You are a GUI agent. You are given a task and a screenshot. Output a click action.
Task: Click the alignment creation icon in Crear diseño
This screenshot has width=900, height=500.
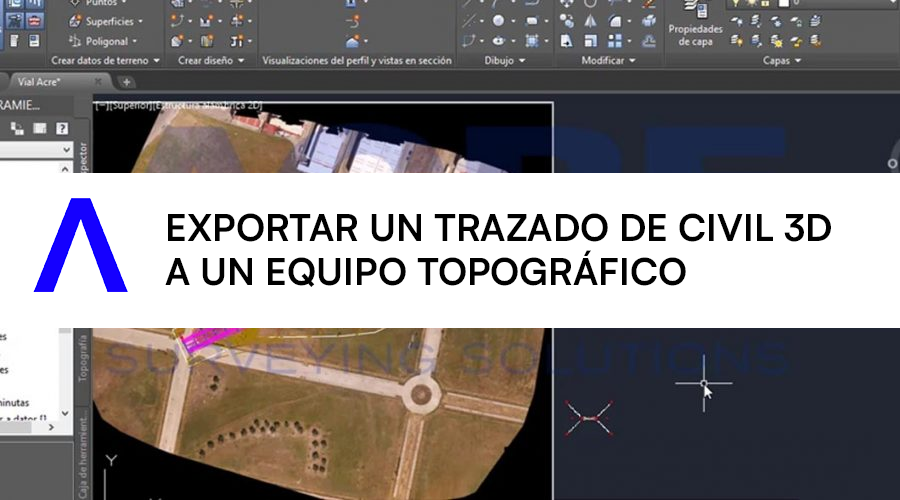pos(177,21)
